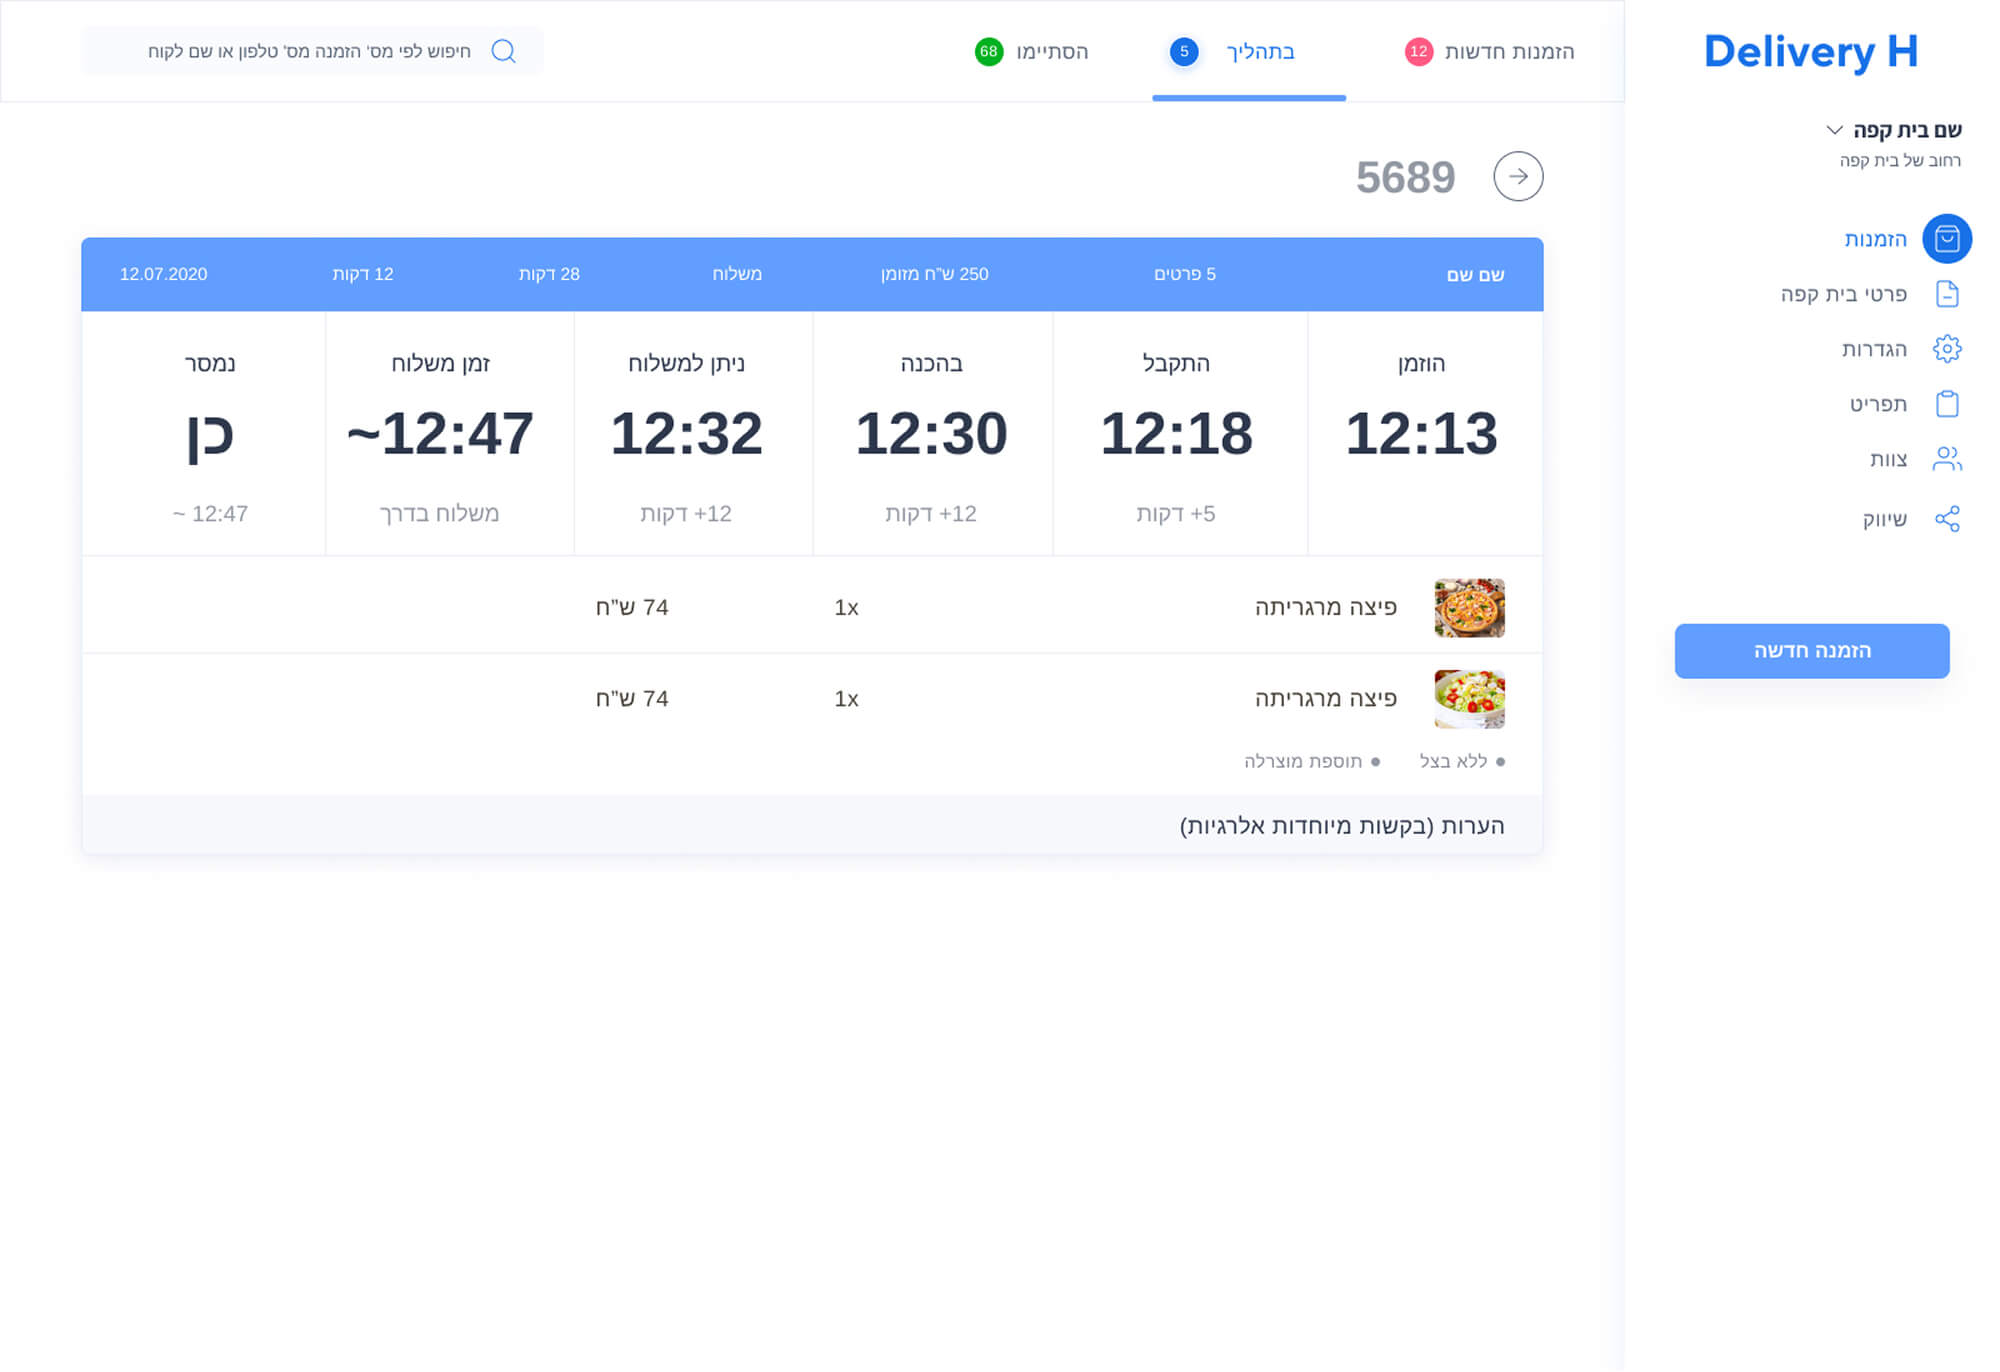
Task: Switch to the new orders tab
Action: (1508, 52)
